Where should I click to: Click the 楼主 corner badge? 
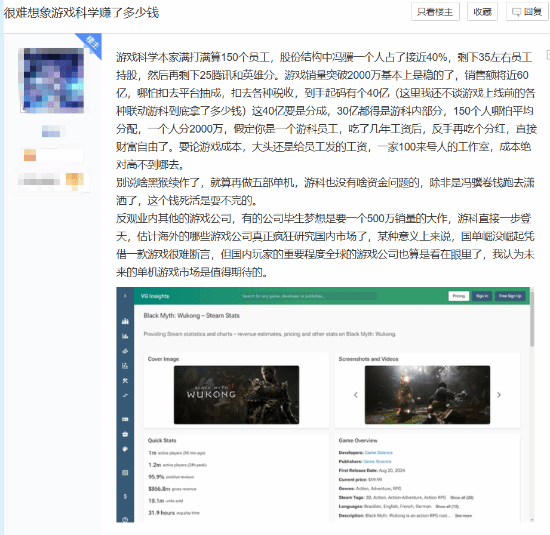point(92,43)
